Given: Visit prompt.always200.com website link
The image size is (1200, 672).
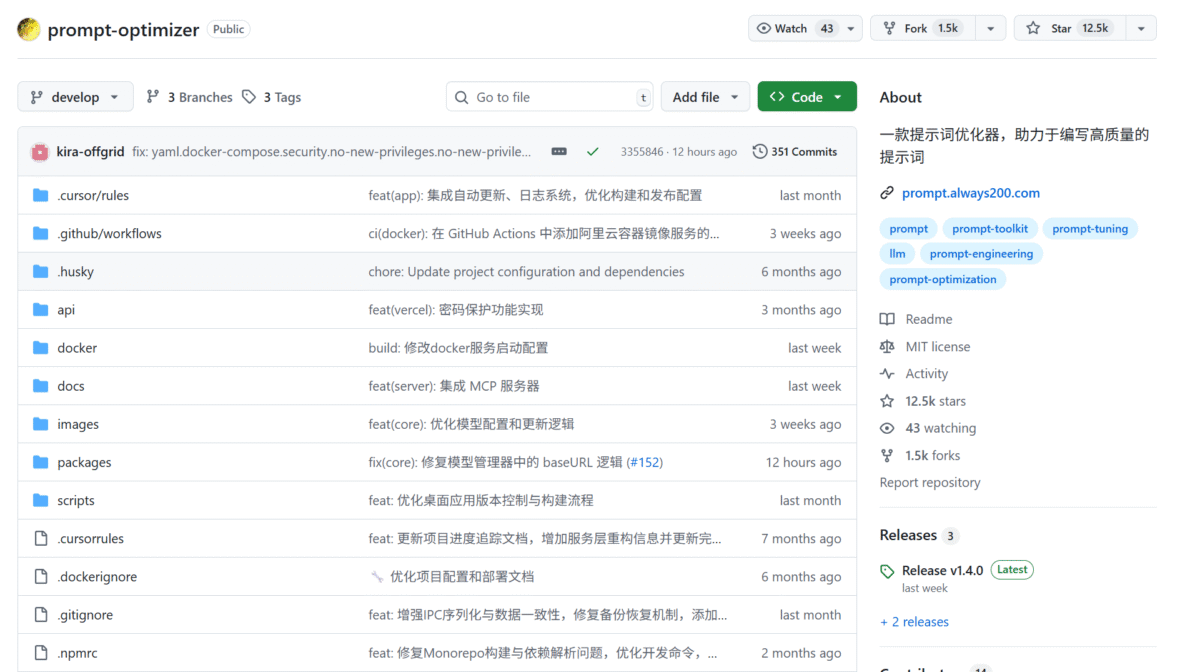Looking at the screenshot, I should [971, 193].
